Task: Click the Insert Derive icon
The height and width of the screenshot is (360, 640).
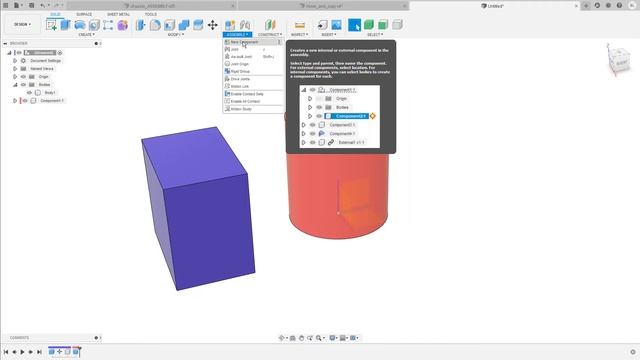Action: (x=322, y=25)
